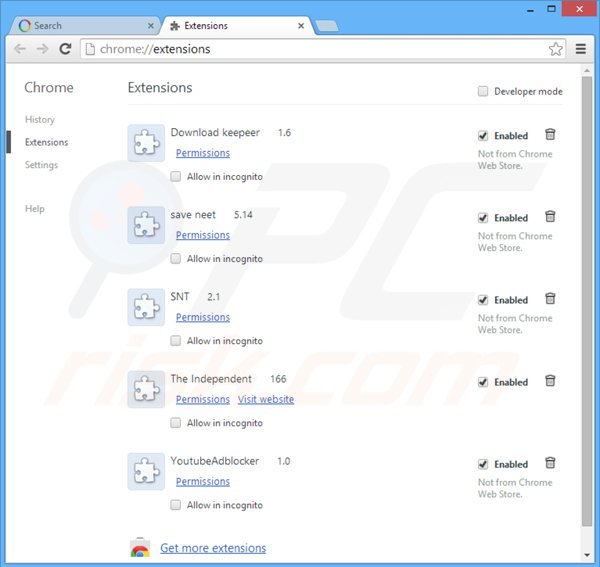Screen dimensions: 600x567
Task: Allow save neet in incognito
Action: [176, 258]
